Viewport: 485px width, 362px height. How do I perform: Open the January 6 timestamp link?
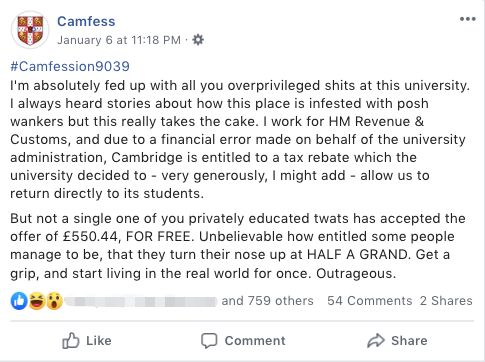point(119,40)
